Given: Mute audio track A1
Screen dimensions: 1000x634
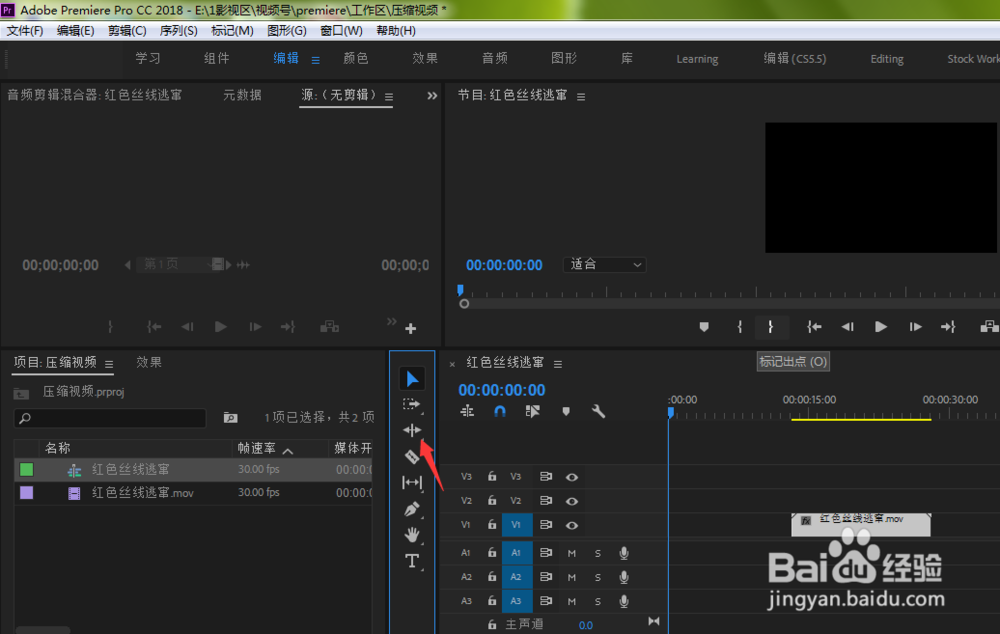Looking at the screenshot, I should [x=571, y=553].
